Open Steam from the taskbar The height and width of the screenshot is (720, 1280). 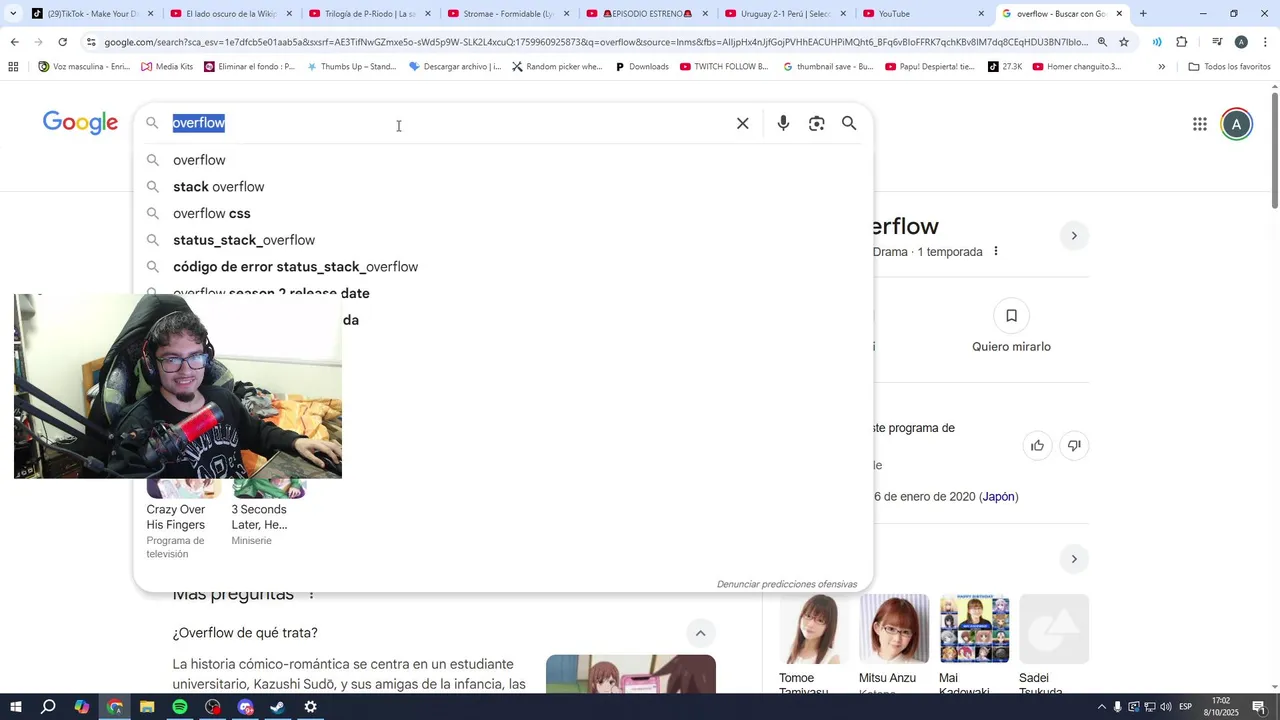[278, 707]
